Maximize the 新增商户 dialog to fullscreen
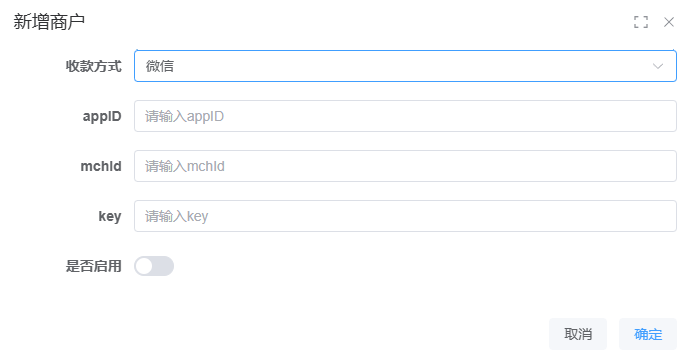 coord(641,22)
